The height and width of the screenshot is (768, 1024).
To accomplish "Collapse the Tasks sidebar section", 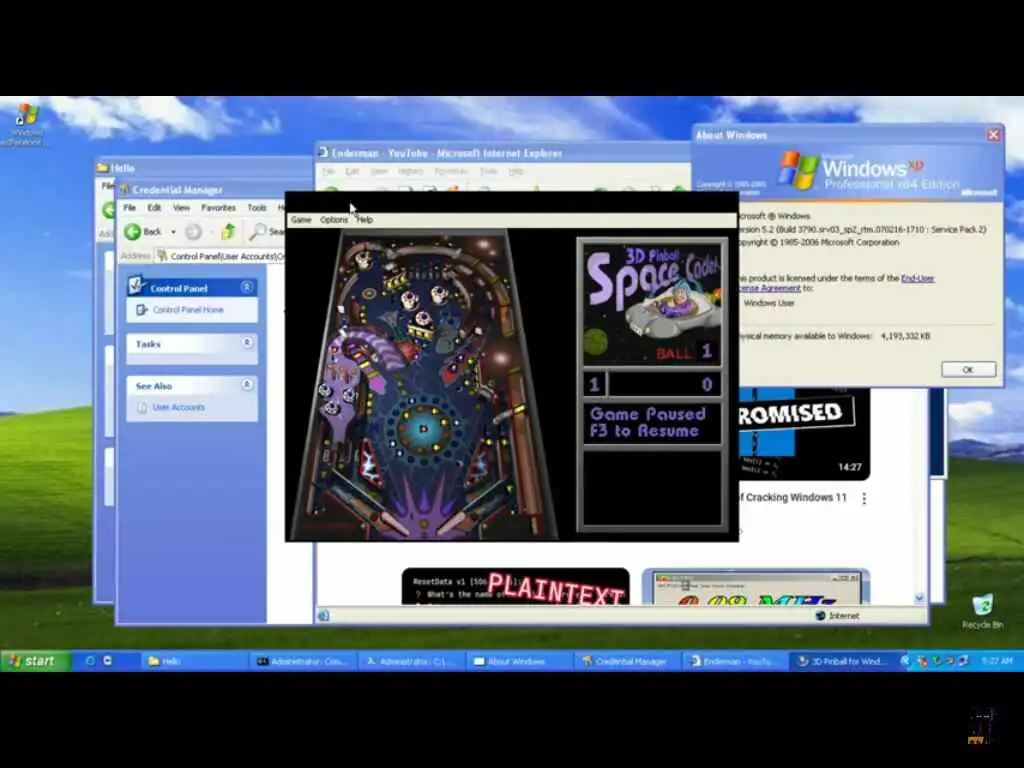I will [247, 343].
